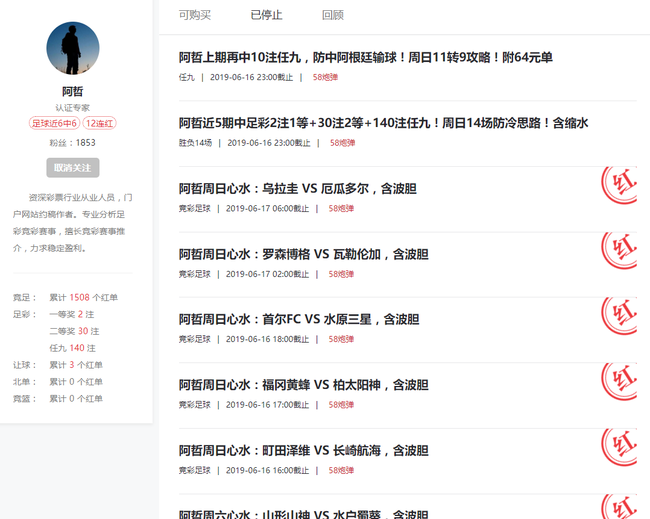Click the 胜负14场 category label
This screenshot has width=650, height=519.
coord(195,143)
